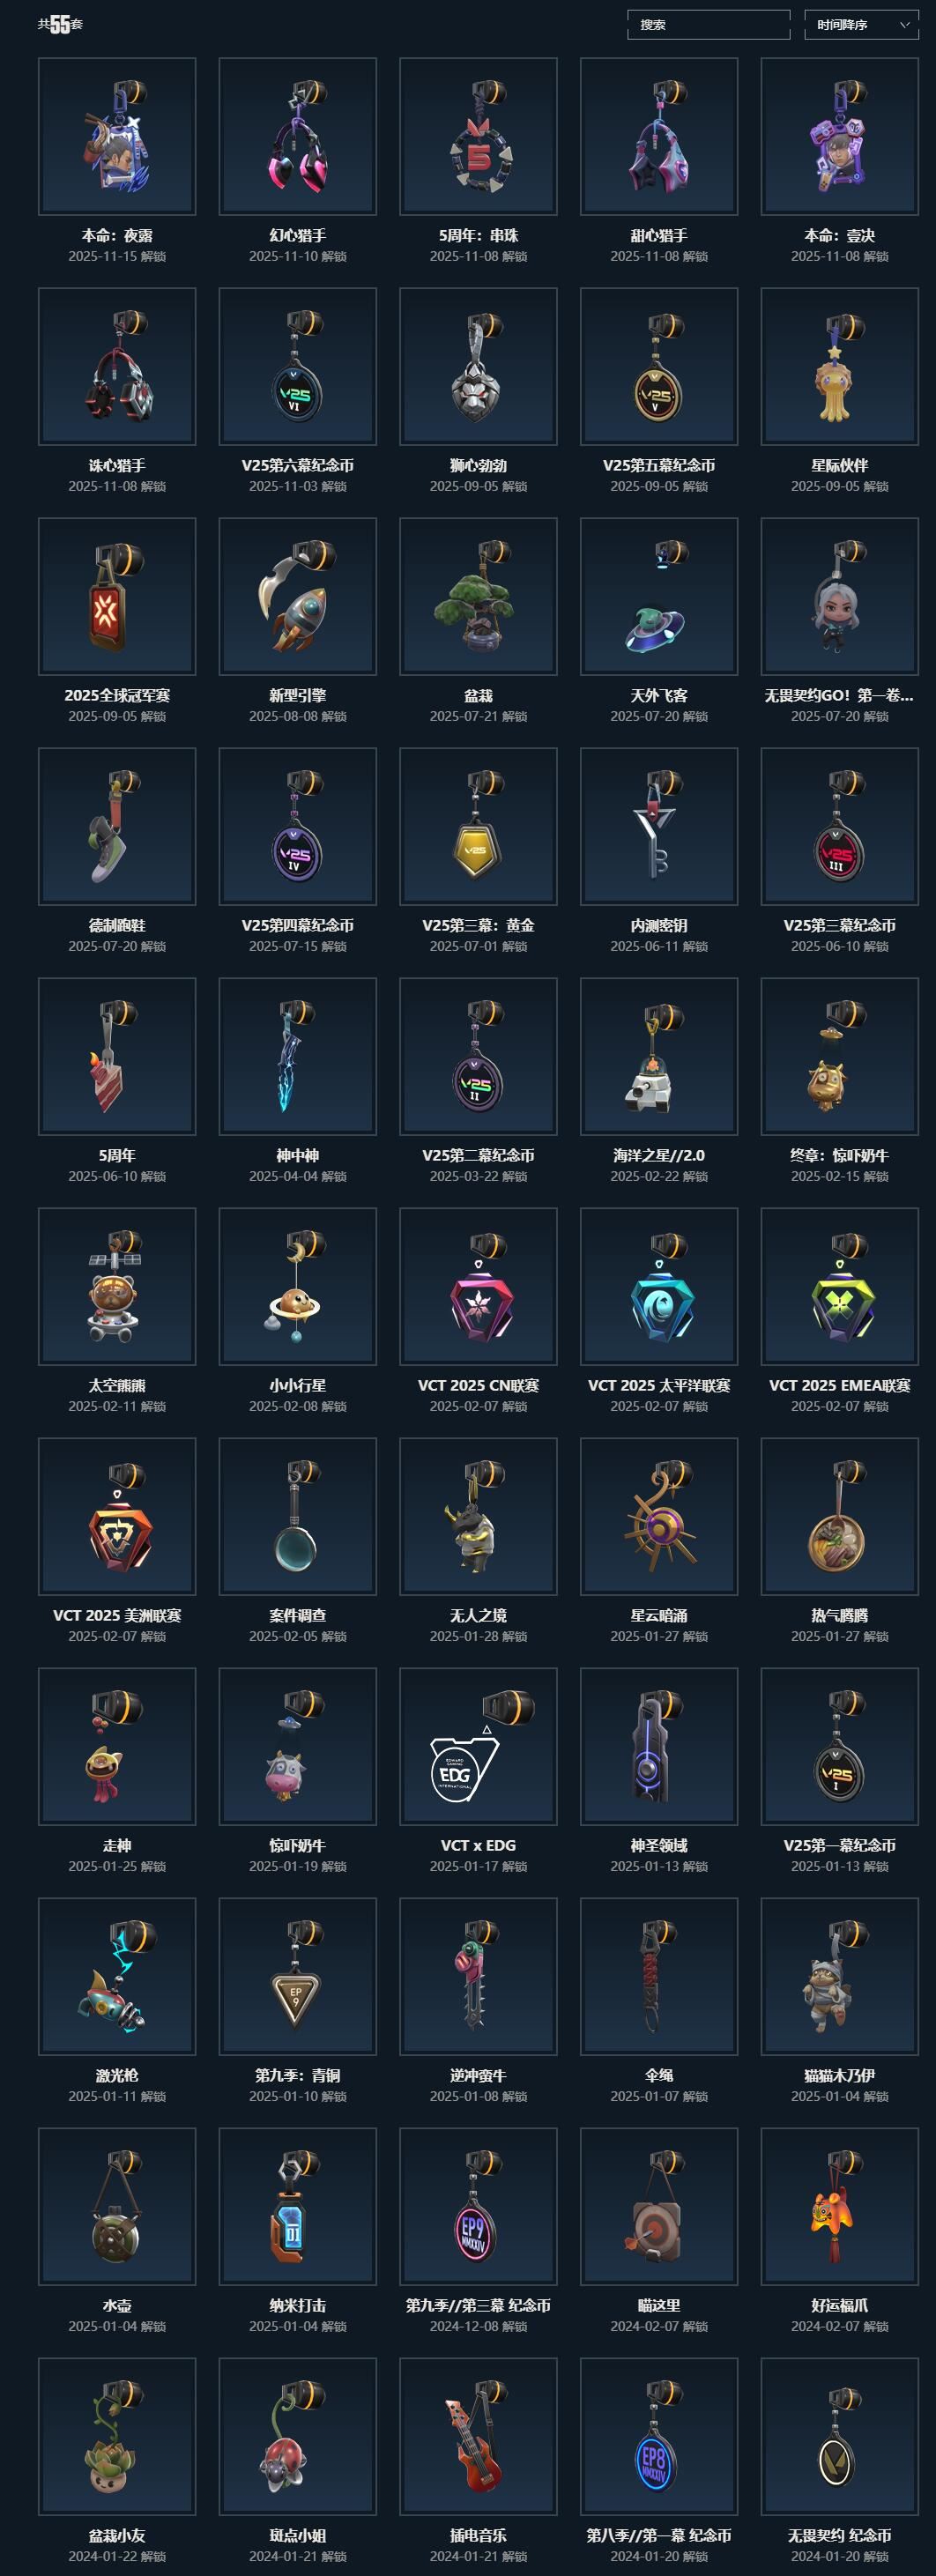Open the VCT x EDG charm
This screenshot has height=2576, width=936.
coord(478,1746)
